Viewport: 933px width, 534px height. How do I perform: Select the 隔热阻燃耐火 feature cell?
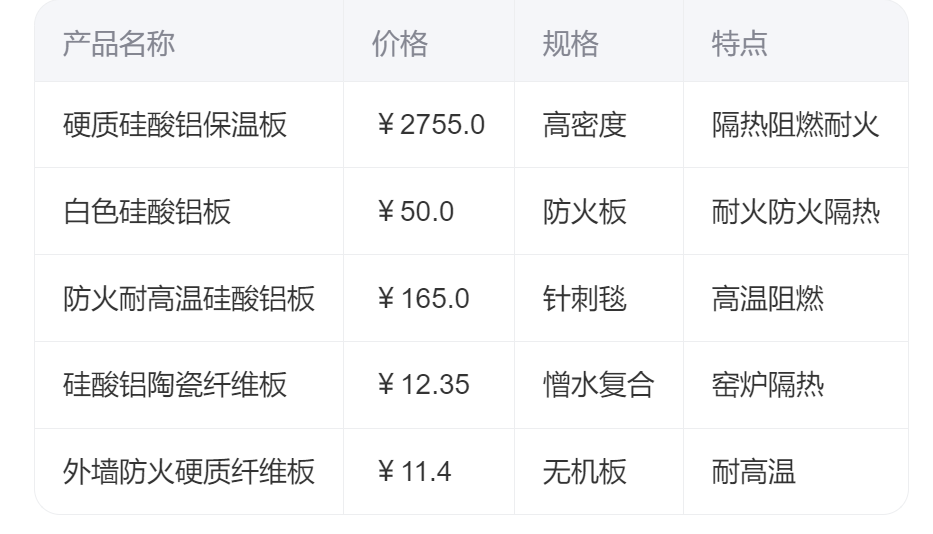point(796,125)
